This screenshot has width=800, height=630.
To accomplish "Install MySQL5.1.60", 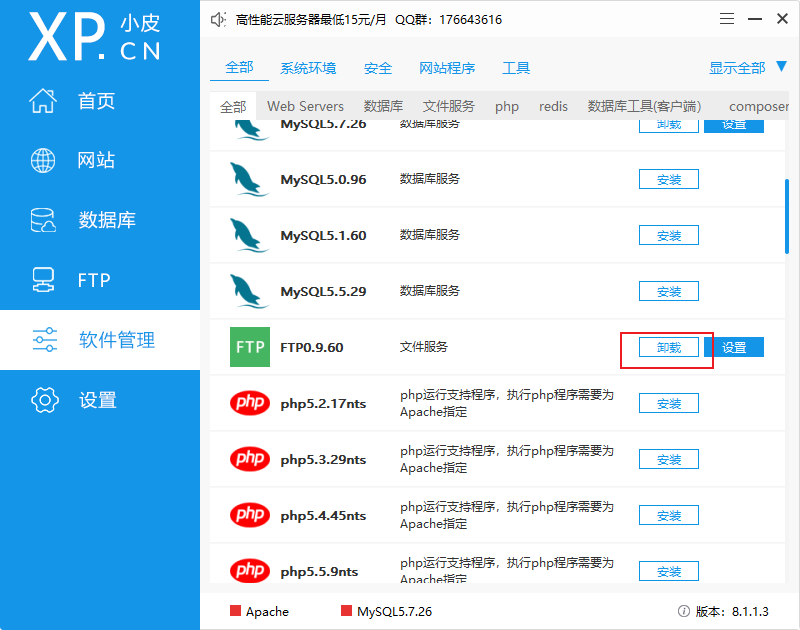I will (669, 235).
